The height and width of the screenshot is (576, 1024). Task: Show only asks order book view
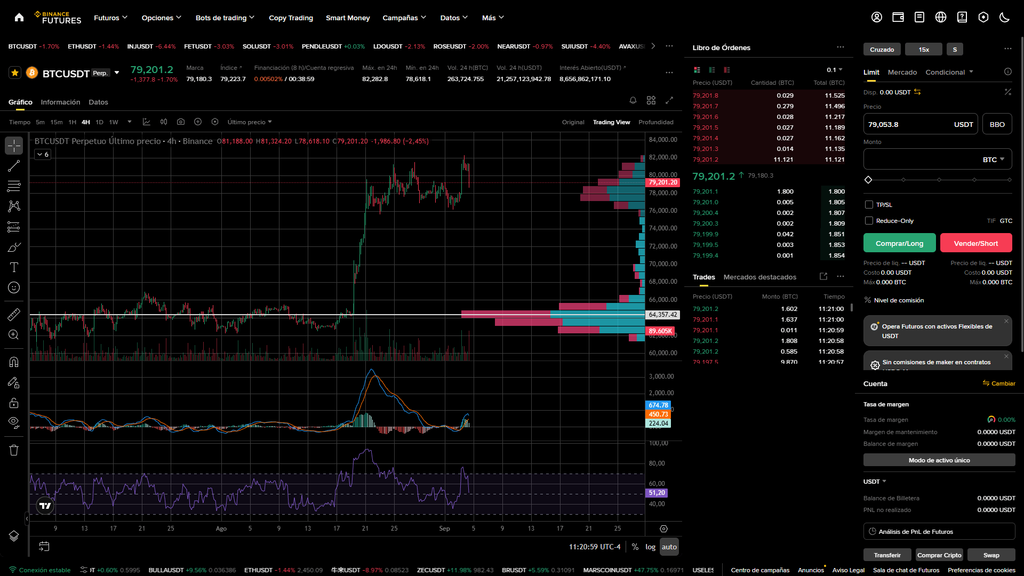tap(727, 70)
